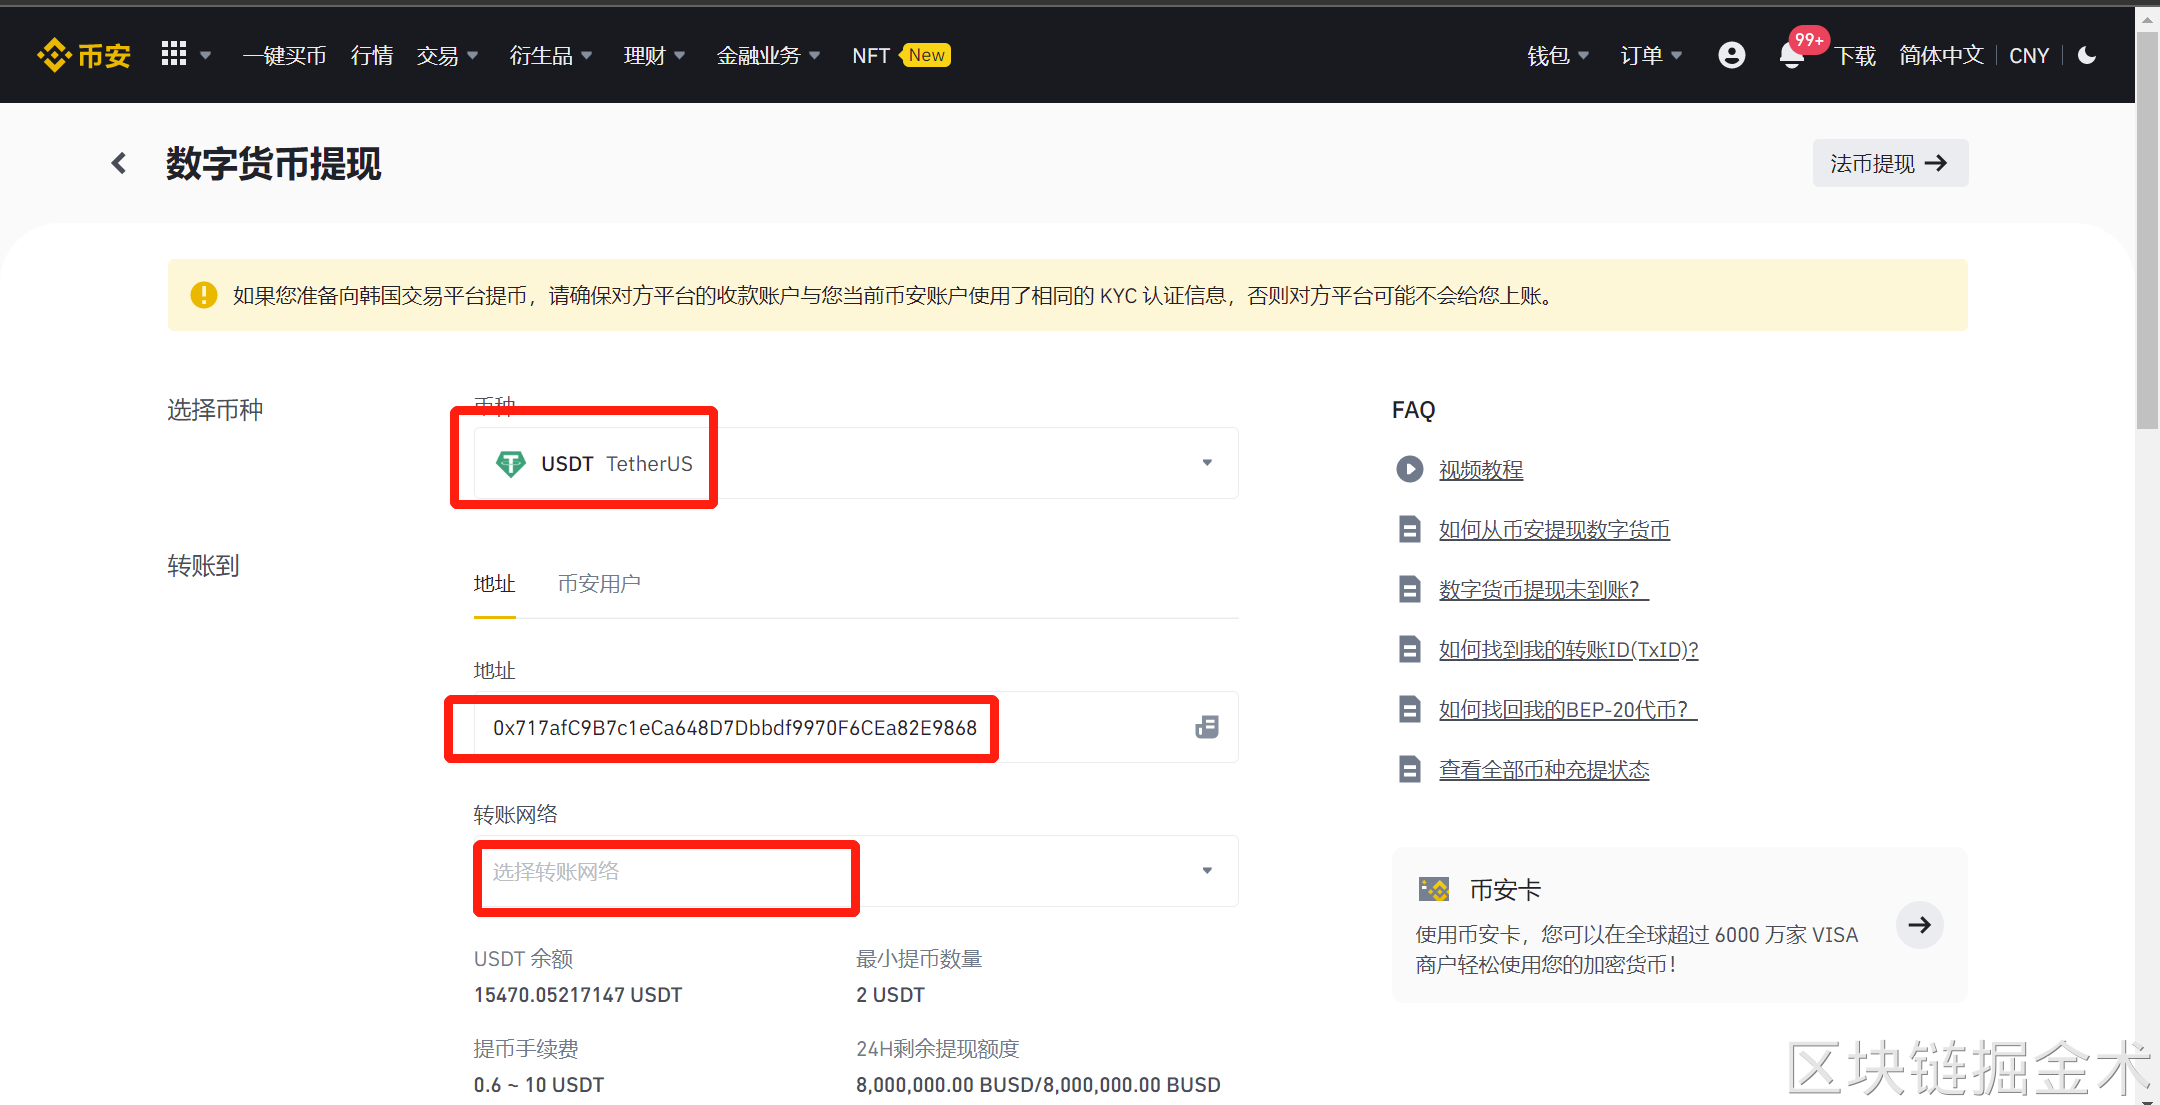
Task: Expand the USDT coin selection dropdown
Action: 1206,463
